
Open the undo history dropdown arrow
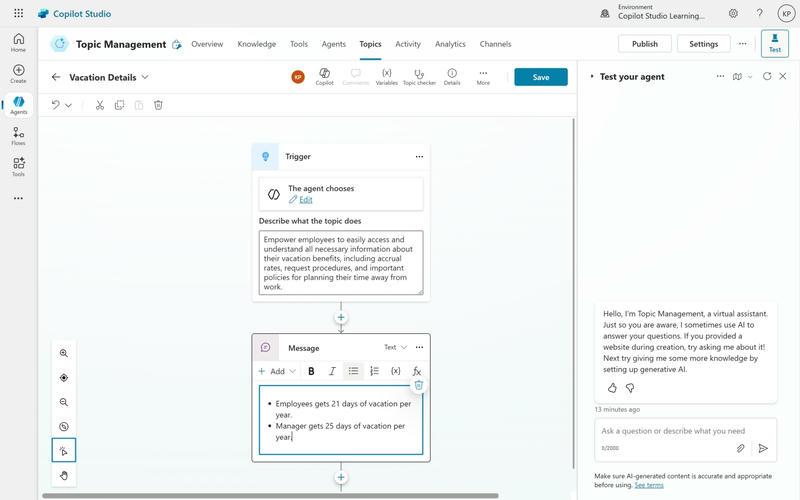68,105
